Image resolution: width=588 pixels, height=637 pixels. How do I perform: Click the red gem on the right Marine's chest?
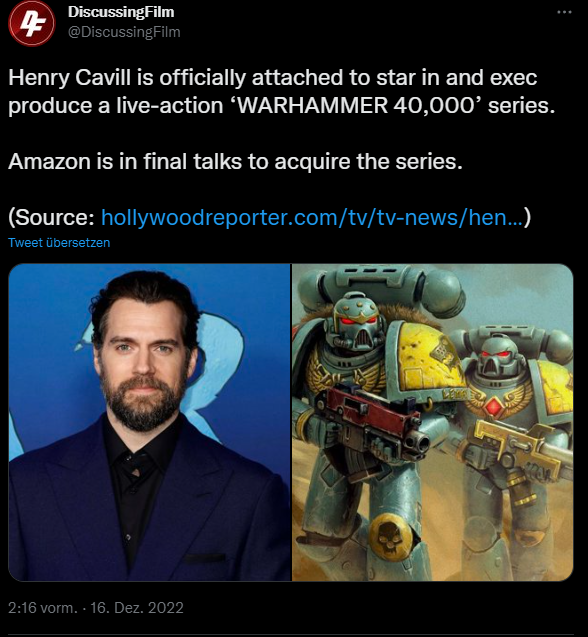(493, 406)
